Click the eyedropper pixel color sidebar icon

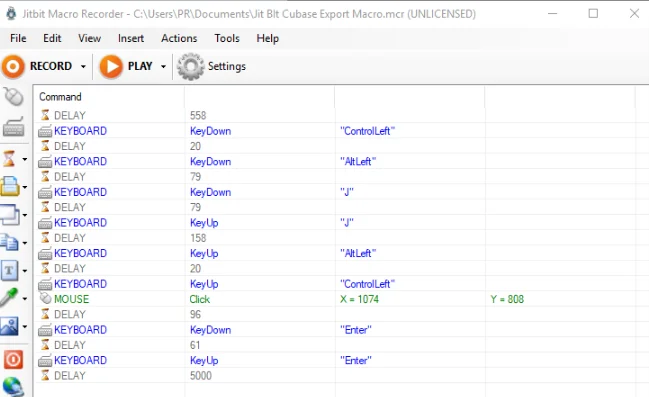[x=9, y=298]
